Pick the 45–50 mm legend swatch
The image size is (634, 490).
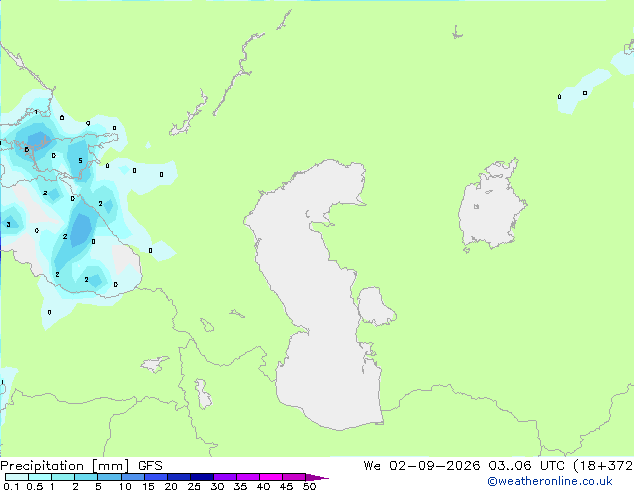tap(294, 477)
